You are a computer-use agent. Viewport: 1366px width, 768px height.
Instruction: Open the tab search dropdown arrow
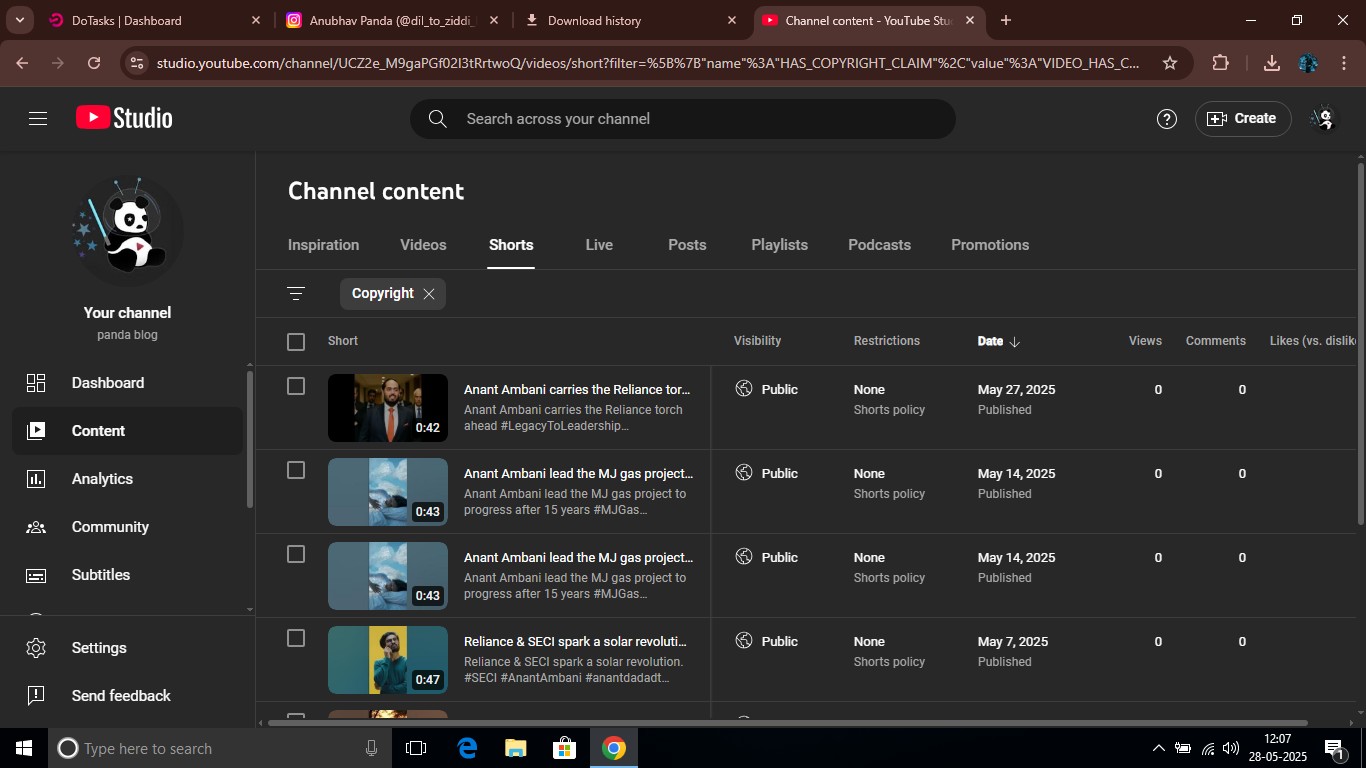[x=20, y=20]
